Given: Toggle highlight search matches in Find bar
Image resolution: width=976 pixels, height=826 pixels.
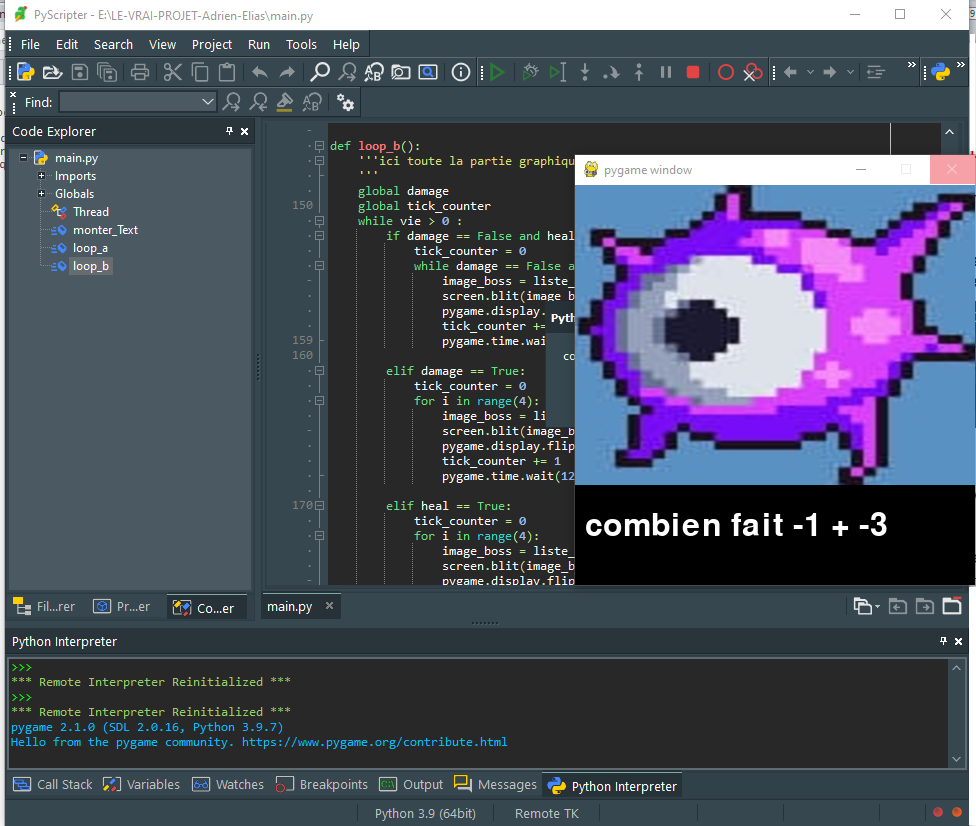Looking at the screenshot, I should [285, 102].
